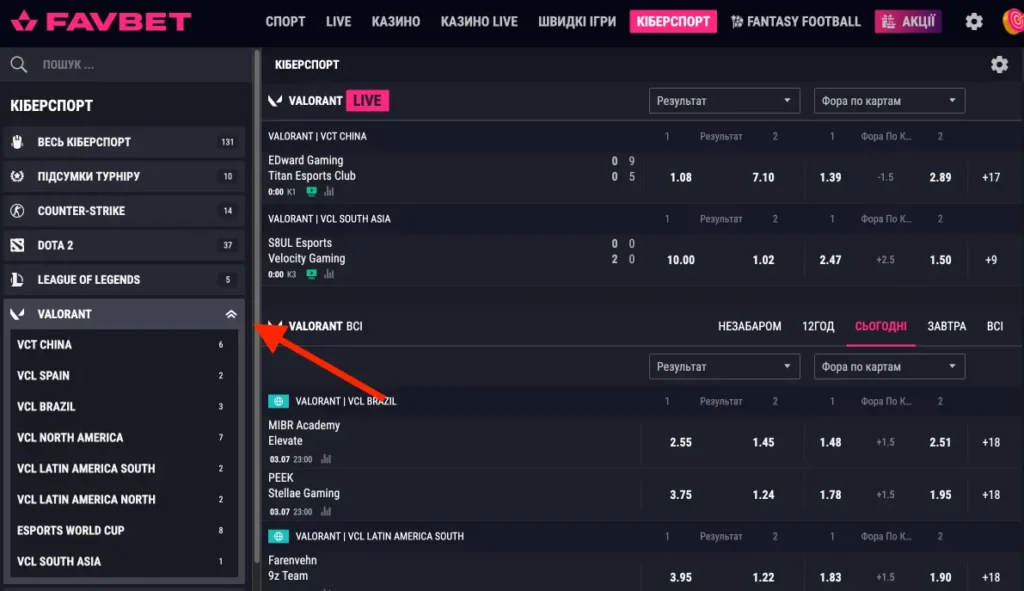1024x591 pixels.
Task: Click the Акції gift icon
Action: point(888,22)
